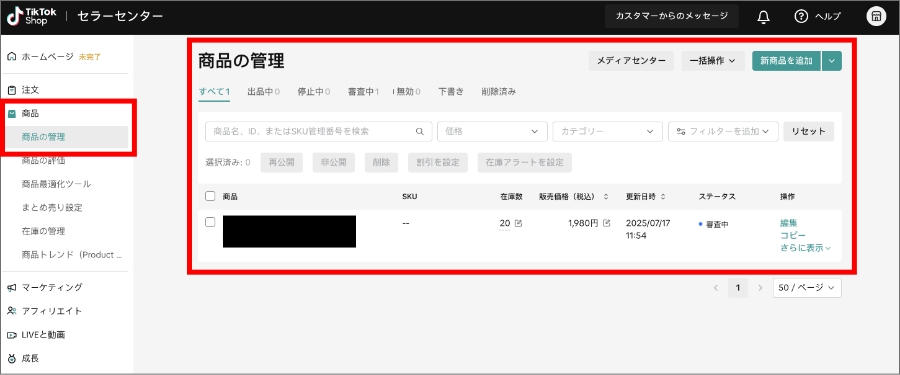Open the 価格 filter dropdown
The height and width of the screenshot is (375, 900).
pos(492,132)
